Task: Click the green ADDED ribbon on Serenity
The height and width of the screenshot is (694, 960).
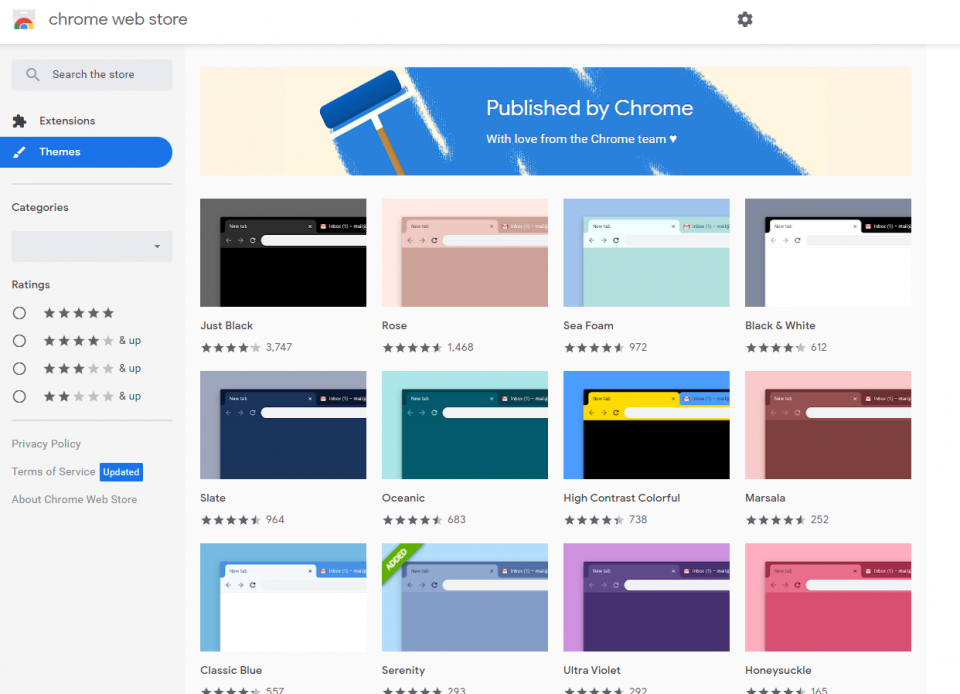Action: point(397,559)
